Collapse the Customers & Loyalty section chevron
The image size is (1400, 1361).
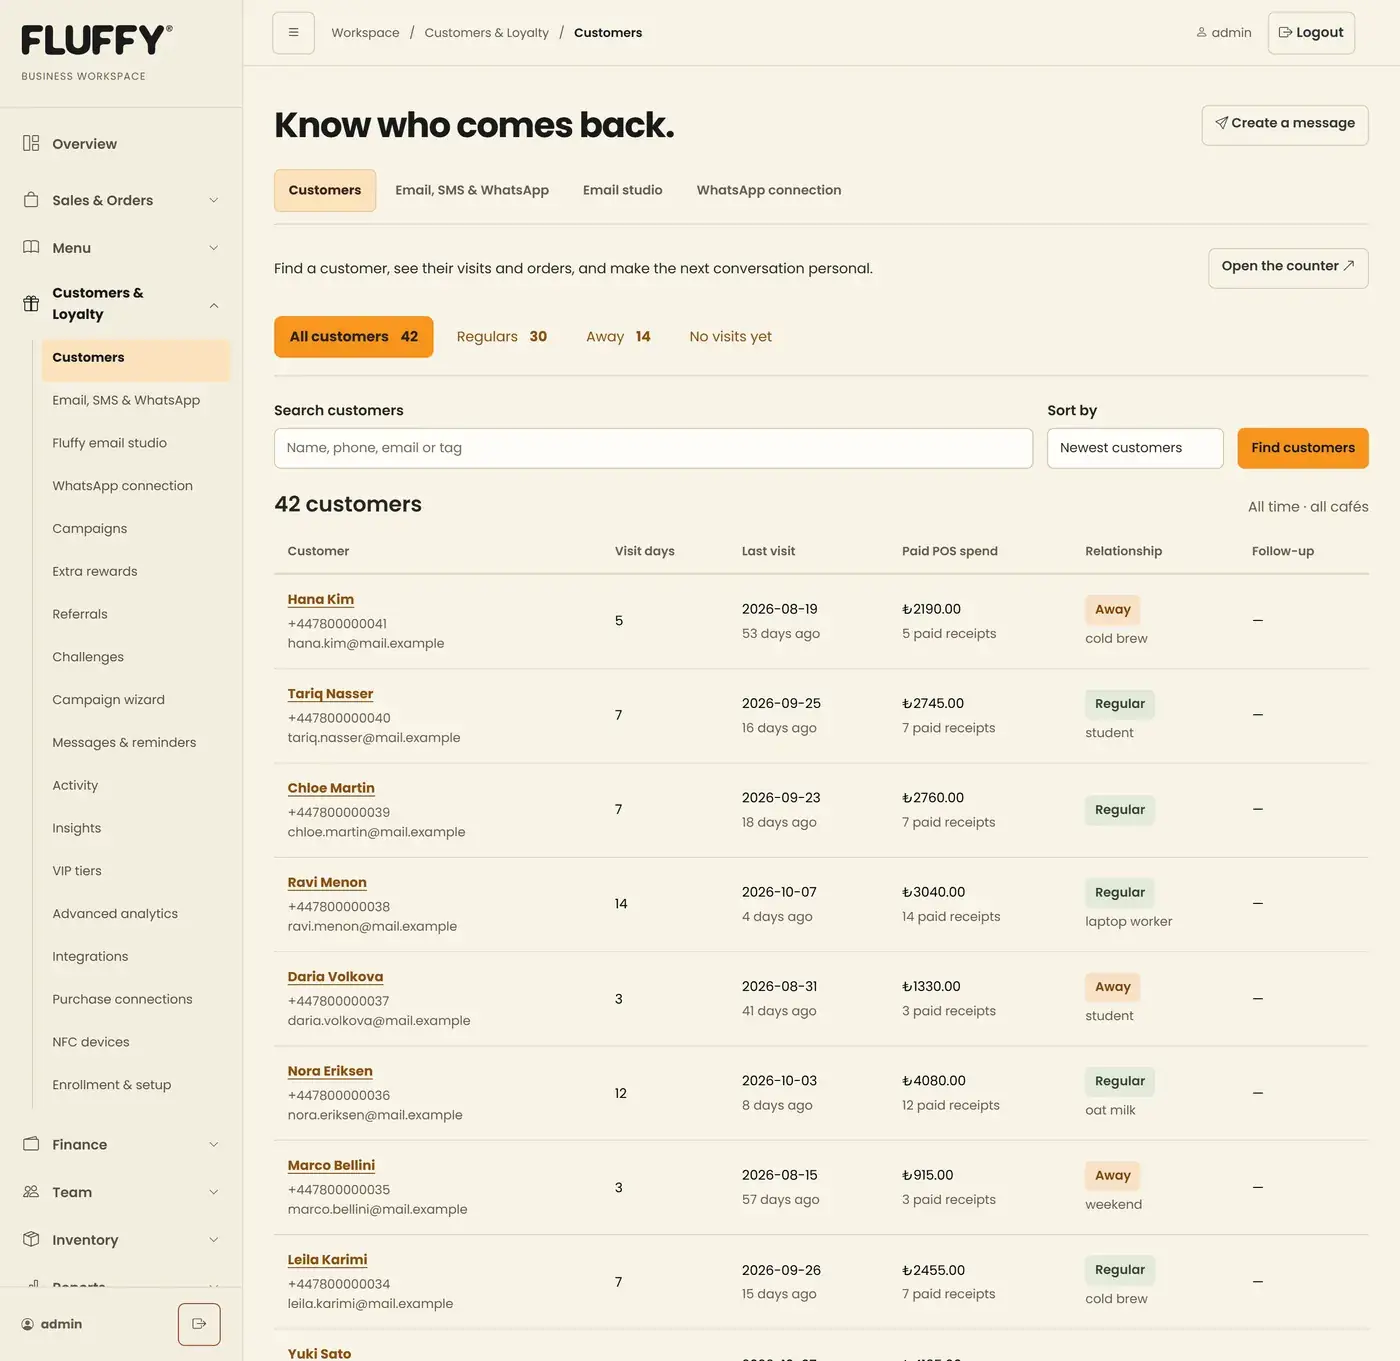[x=213, y=304]
